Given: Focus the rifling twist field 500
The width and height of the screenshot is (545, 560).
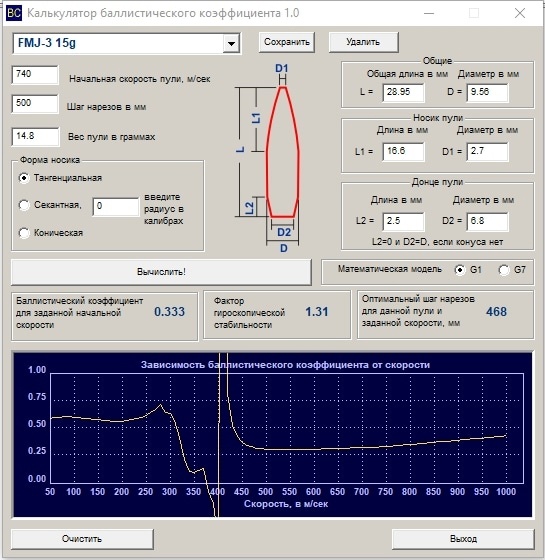Looking at the screenshot, I should pyautogui.click(x=35, y=104).
